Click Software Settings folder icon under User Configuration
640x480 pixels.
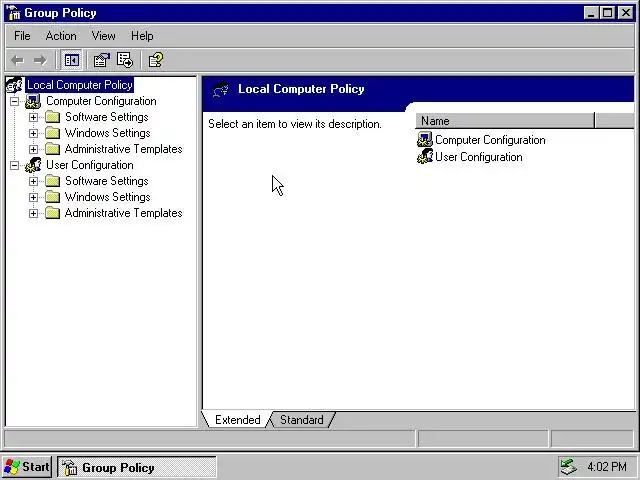point(52,181)
